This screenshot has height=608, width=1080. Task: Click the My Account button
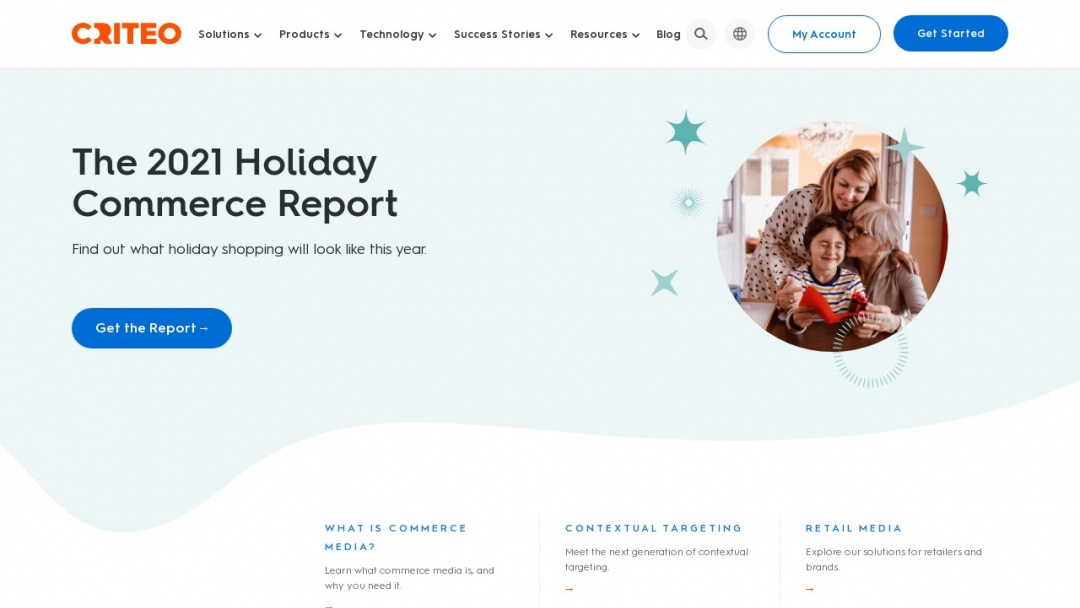(823, 33)
